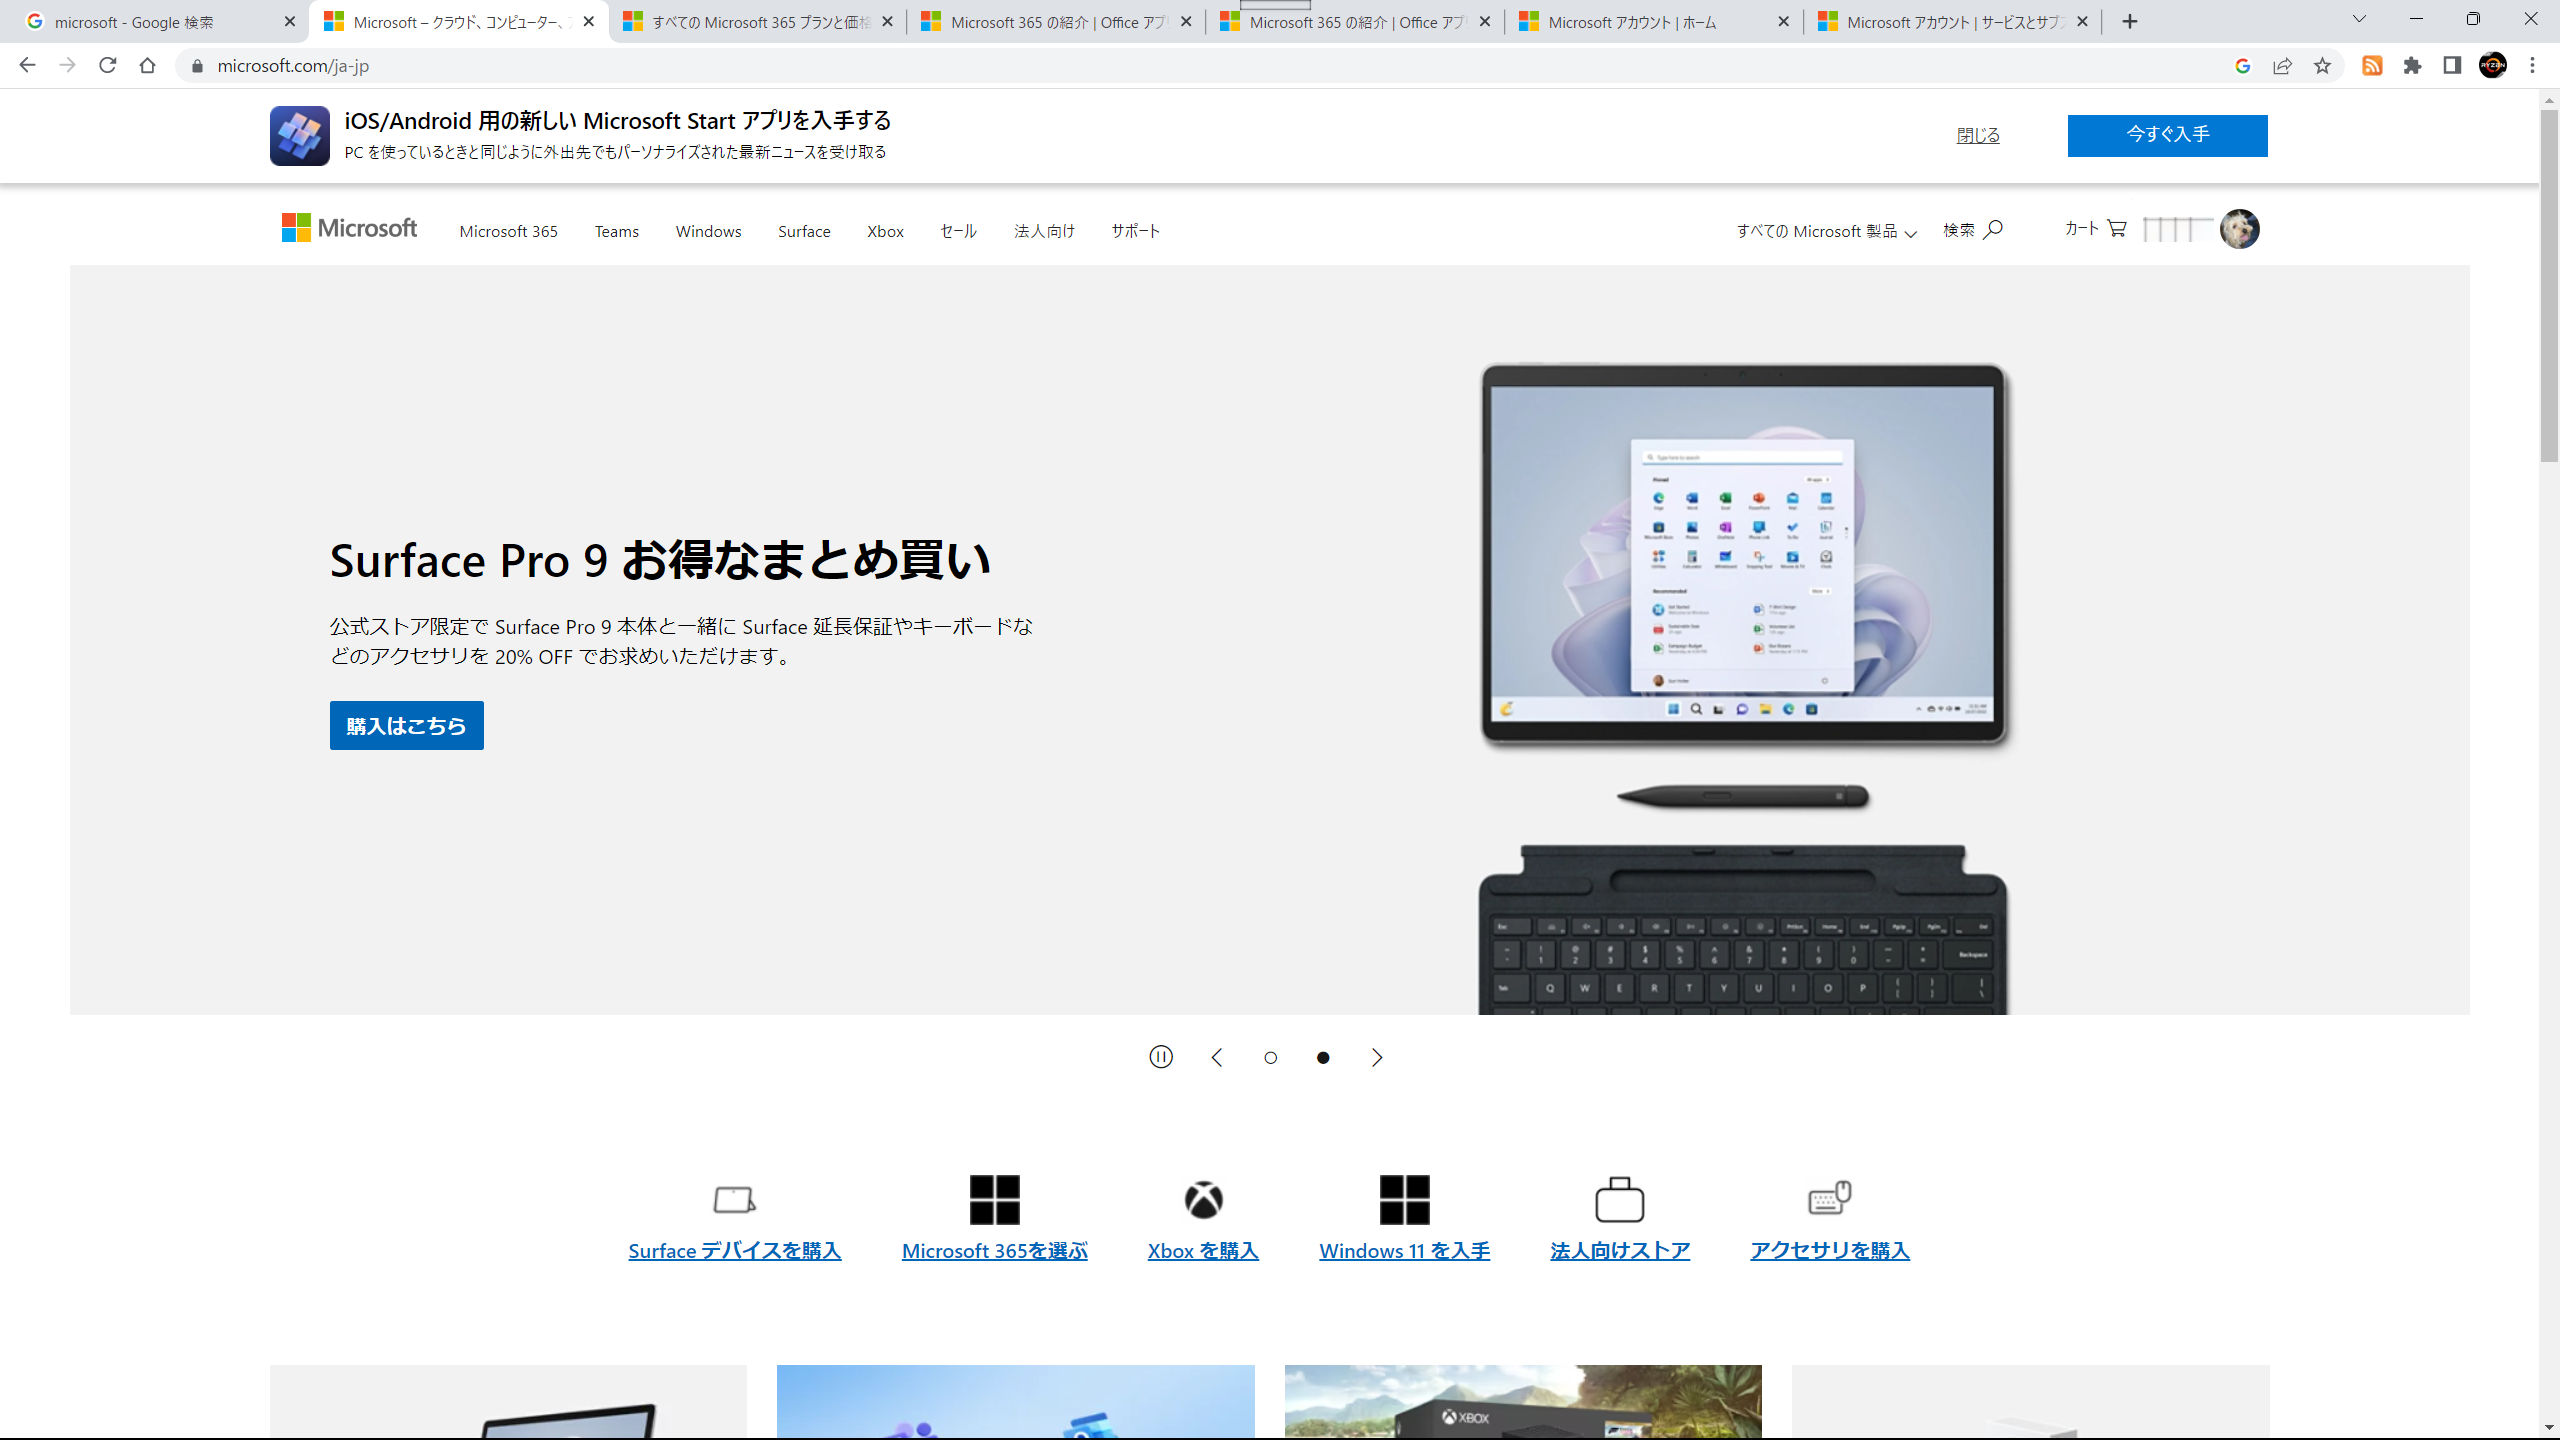
Task: Click the Surface Pro 9 tablet hero image
Action: (1743, 555)
